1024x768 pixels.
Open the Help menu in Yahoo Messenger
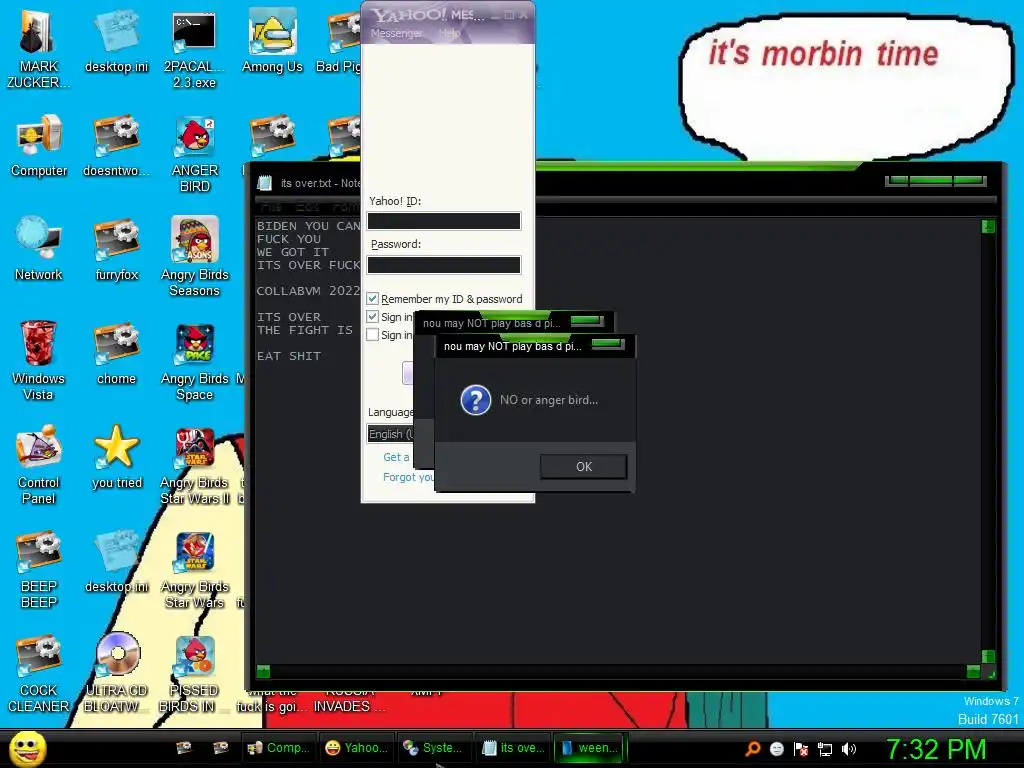click(449, 33)
